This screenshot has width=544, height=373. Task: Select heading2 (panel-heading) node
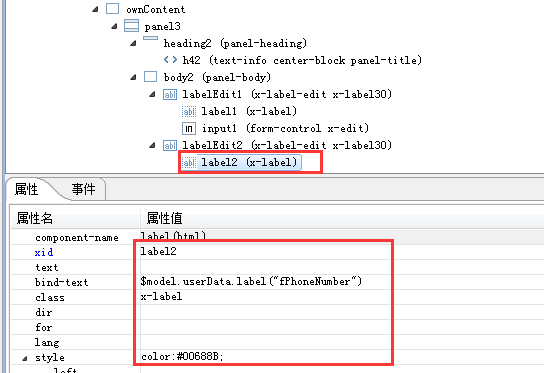(235, 43)
